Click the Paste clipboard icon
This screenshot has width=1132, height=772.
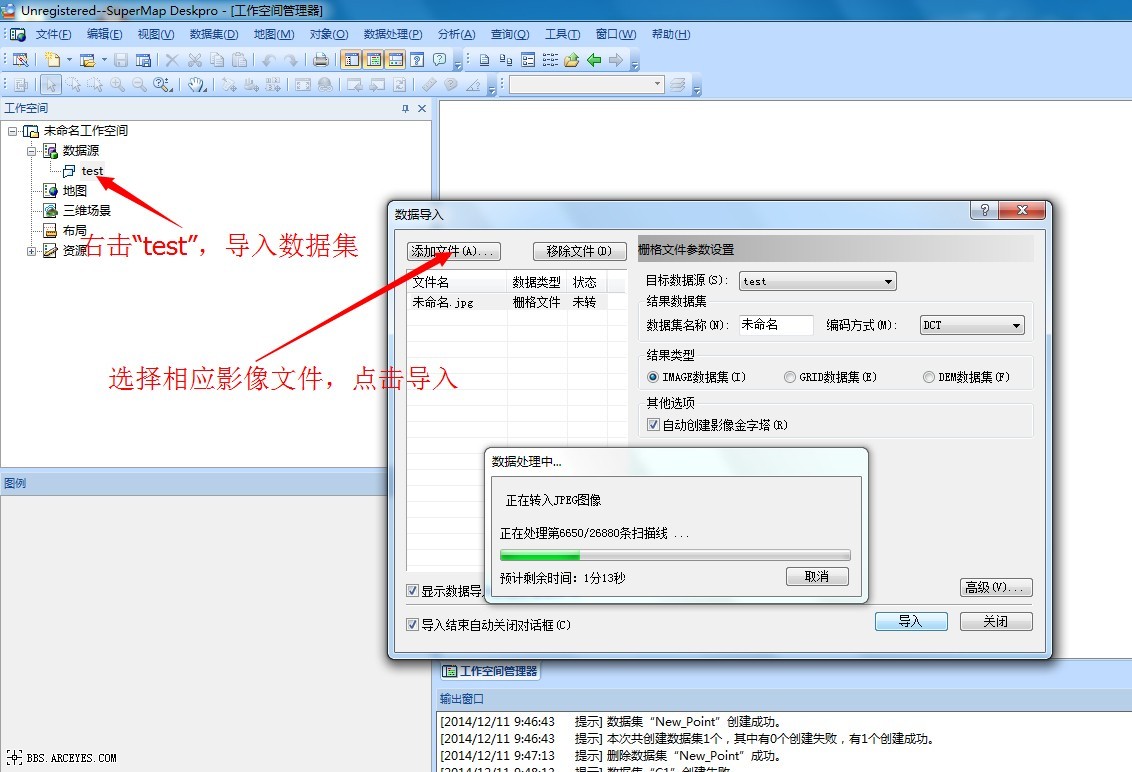[x=239, y=60]
